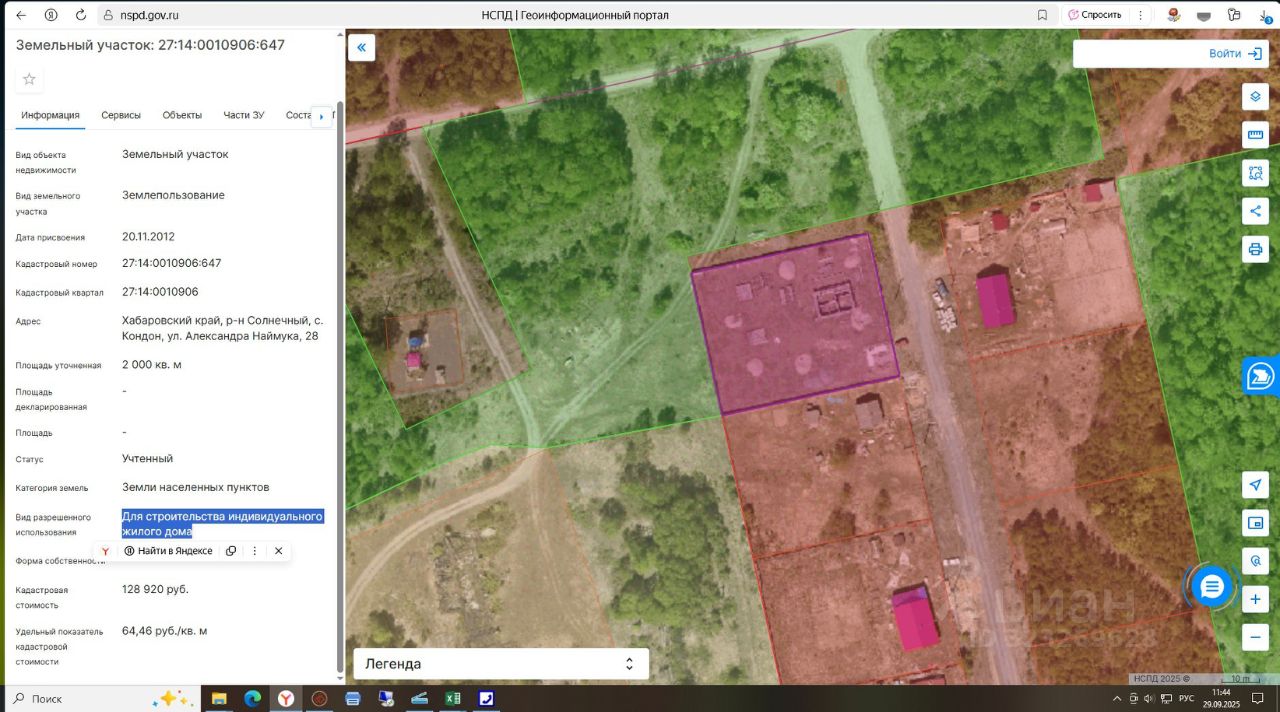Switch to the Сервисы tab
The height and width of the screenshot is (712, 1280).
click(121, 115)
